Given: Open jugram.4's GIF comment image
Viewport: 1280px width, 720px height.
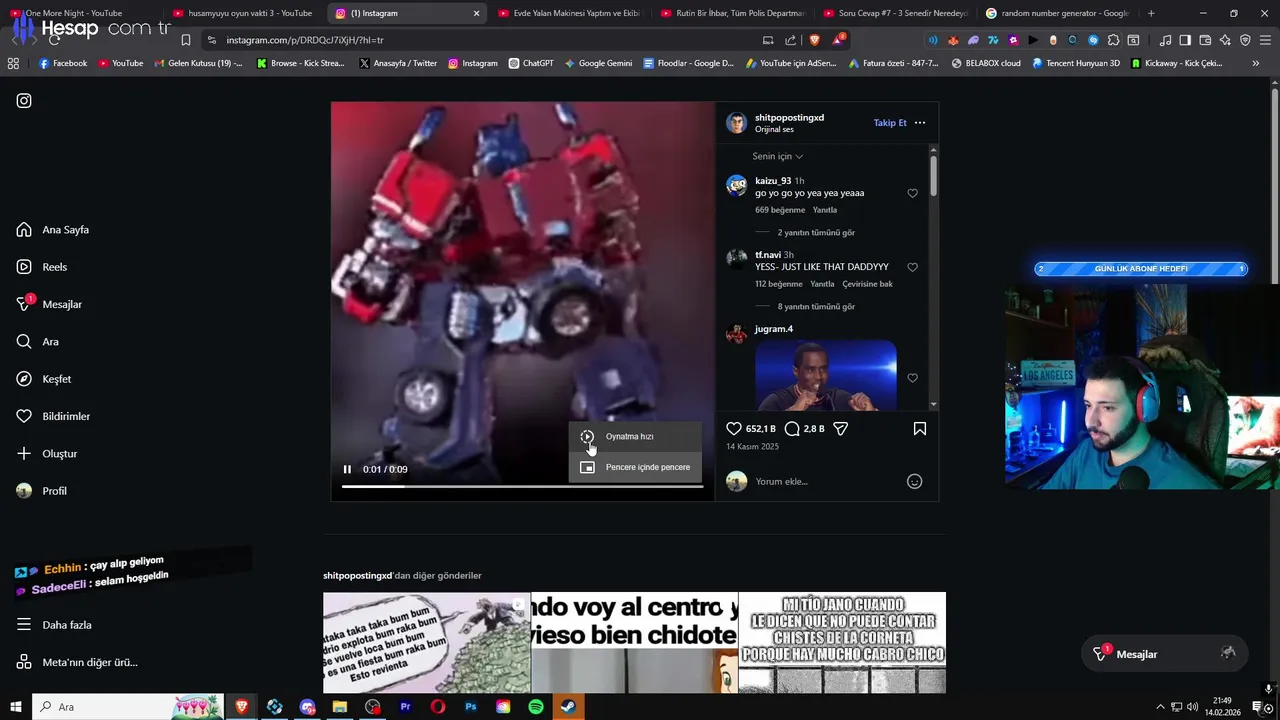Looking at the screenshot, I should (826, 375).
